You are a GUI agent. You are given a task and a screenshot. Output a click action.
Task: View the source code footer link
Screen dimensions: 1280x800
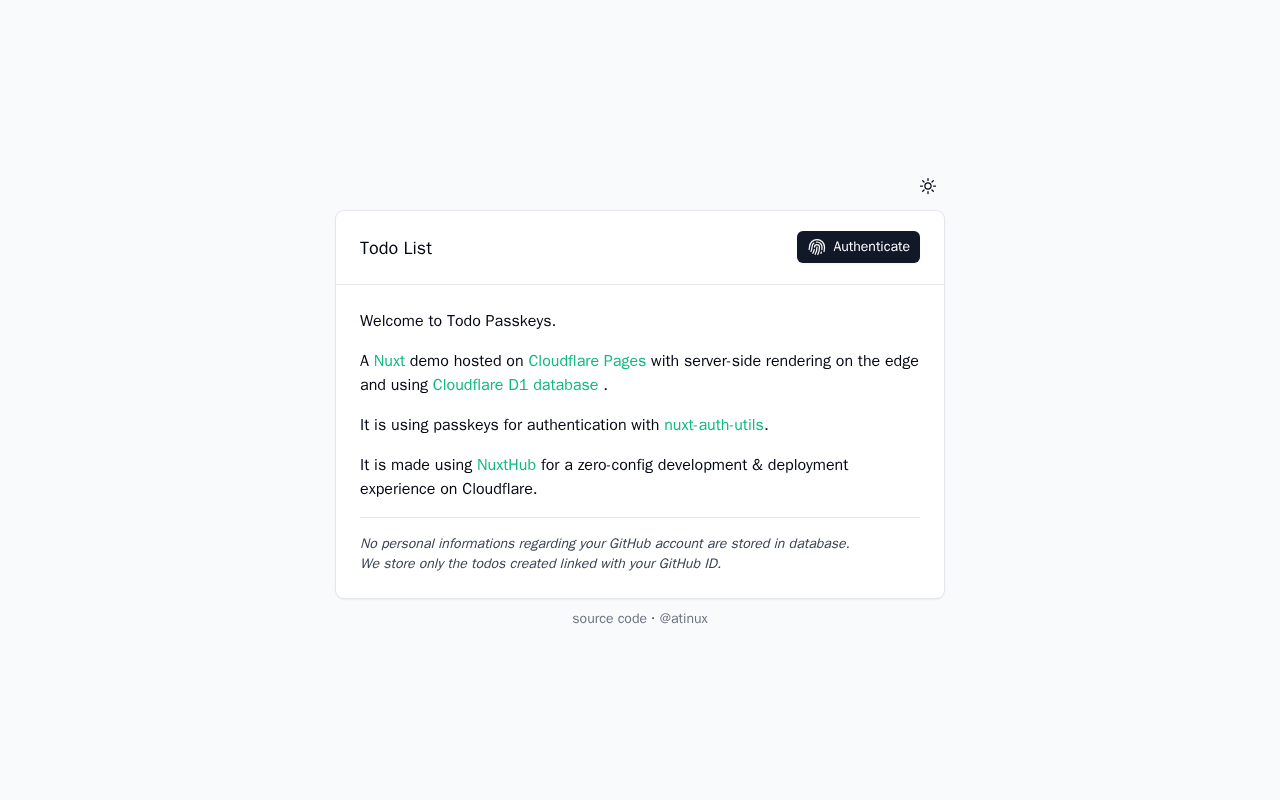(609, 619)
